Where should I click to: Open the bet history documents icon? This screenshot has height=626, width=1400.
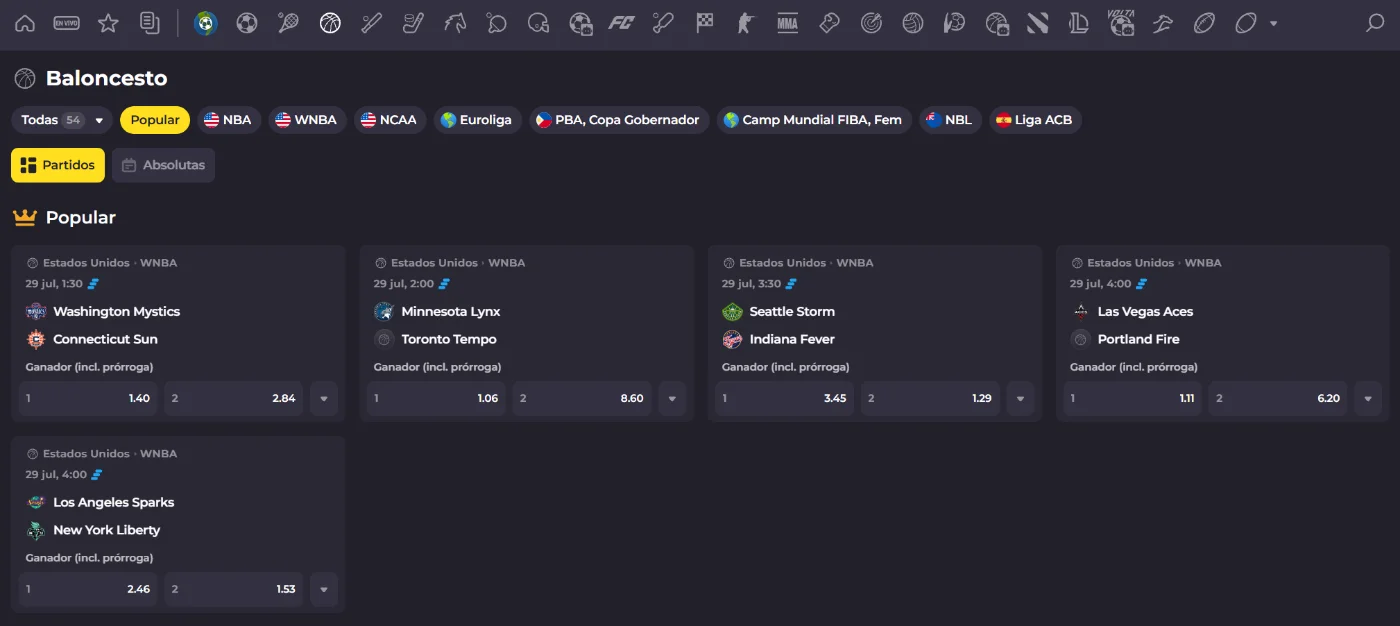pos(150,23)
